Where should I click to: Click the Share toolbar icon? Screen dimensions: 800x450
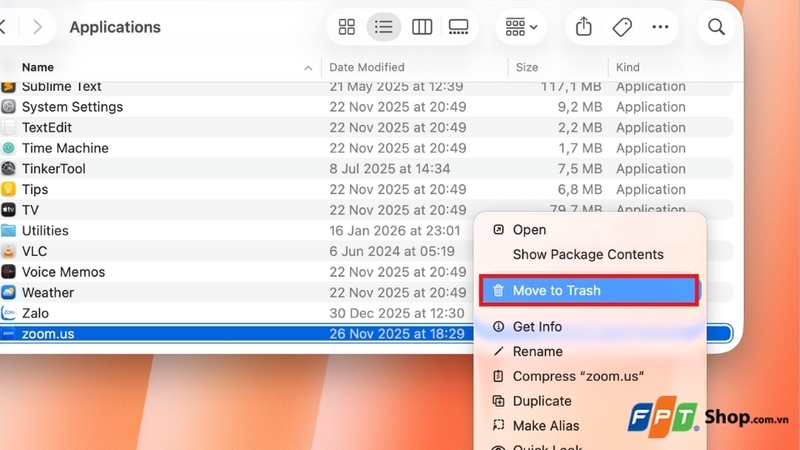(x=584, y=27)
